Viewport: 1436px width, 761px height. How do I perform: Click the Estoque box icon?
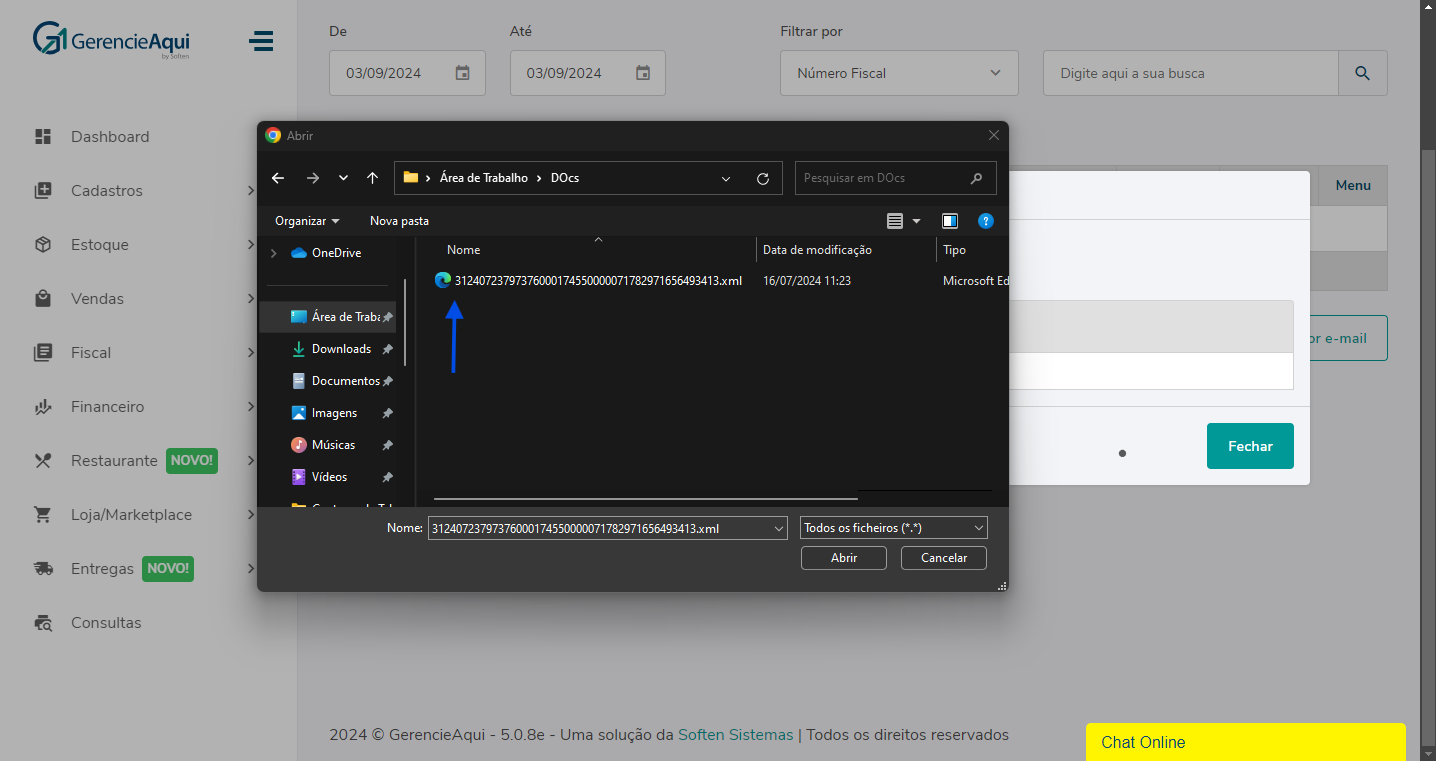(x=42, y=244)
